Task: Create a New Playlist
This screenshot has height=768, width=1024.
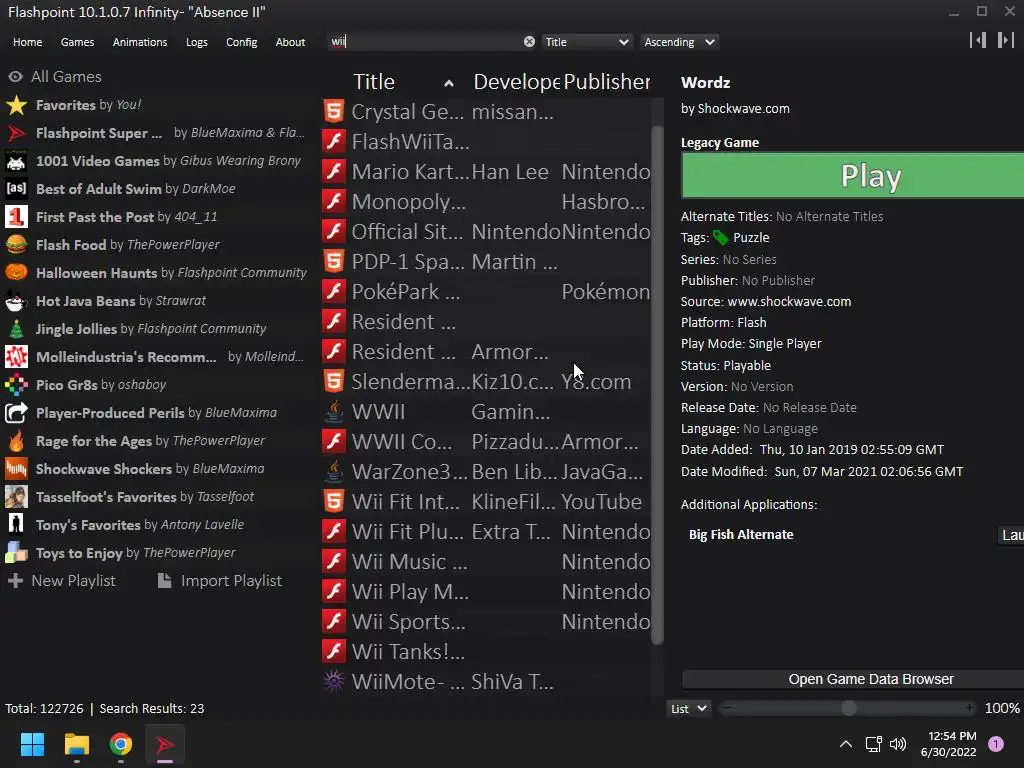Action: pyautogui.click(x=61, y=581)
